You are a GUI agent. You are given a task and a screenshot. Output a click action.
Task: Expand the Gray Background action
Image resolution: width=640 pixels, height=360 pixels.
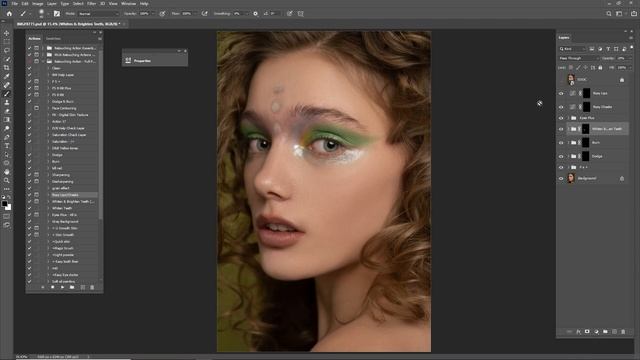click(x=48, y=222)
